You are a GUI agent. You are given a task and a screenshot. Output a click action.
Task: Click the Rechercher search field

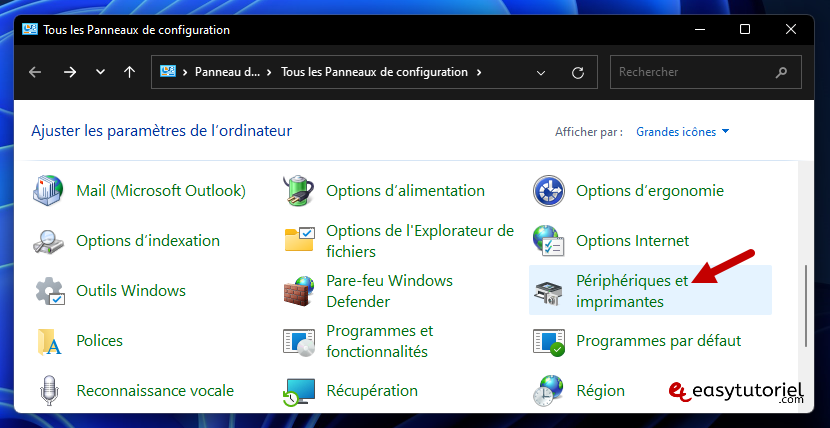(706, 72)
